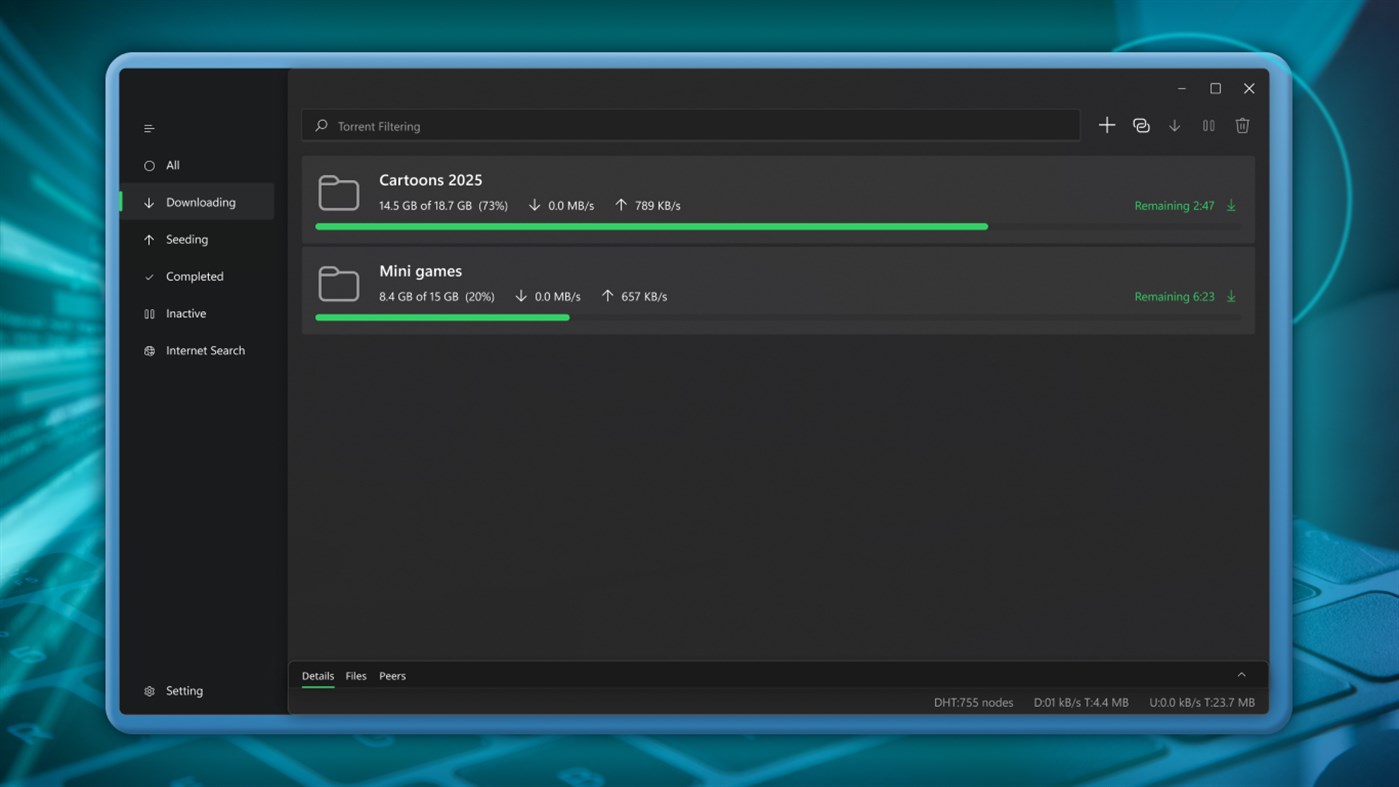This screenshot has height=787, width=1399.
Task: Click the Cartoons 2025 progress bar
Action: click(650, 226)
